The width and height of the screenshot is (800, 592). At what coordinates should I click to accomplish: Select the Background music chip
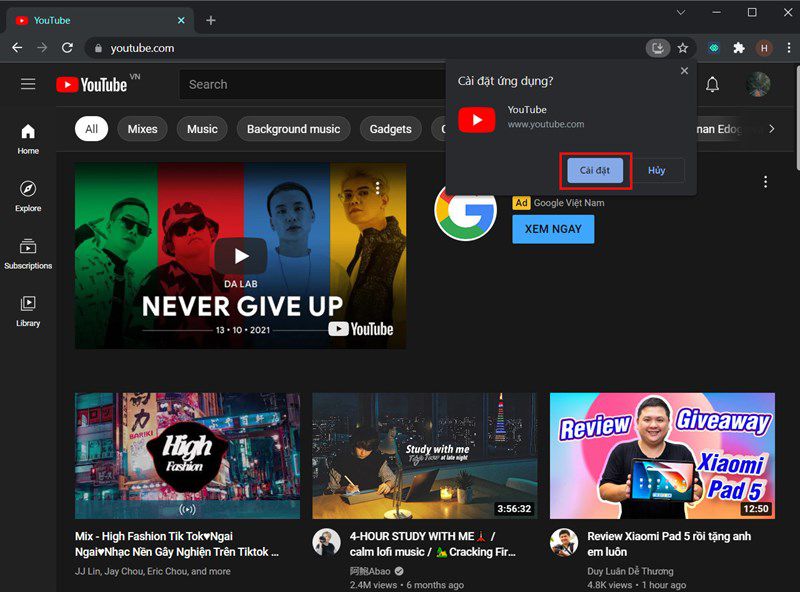[293, 129]
